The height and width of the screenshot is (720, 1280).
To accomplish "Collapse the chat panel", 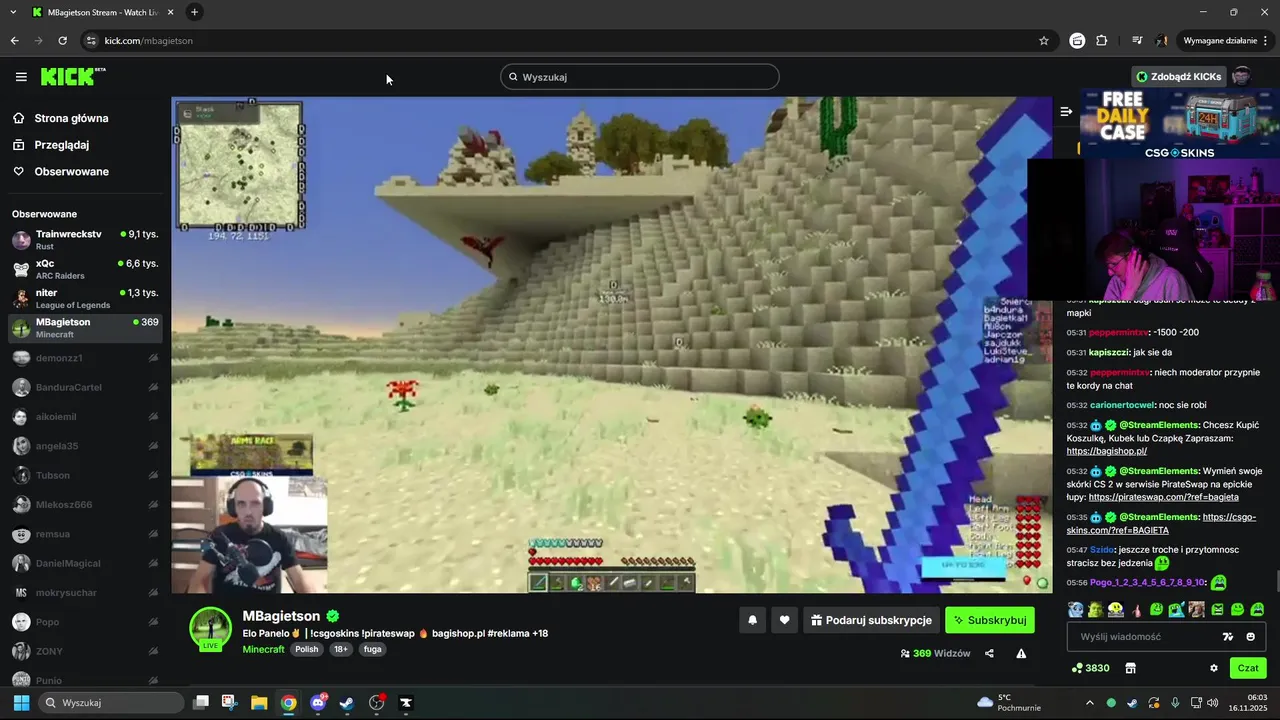I will pyautogui.click(x=1066, y=111).
